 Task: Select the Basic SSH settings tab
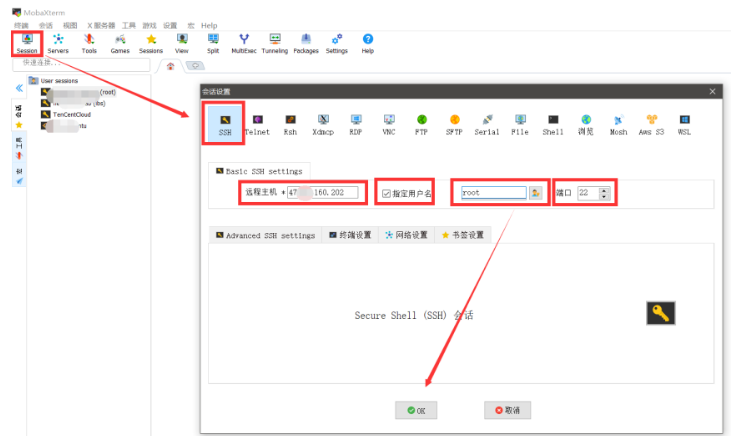[x=259, y=171]
